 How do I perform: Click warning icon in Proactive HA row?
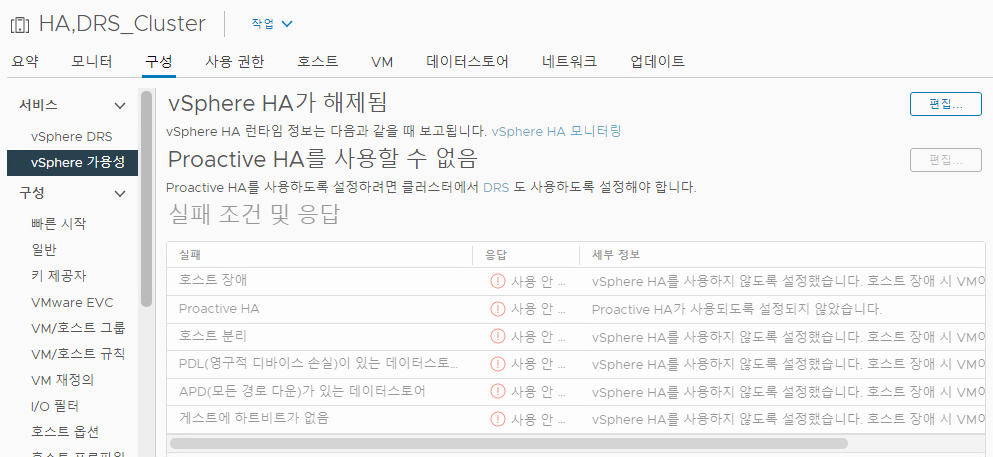pyautogui.click(x=498, y=310)
